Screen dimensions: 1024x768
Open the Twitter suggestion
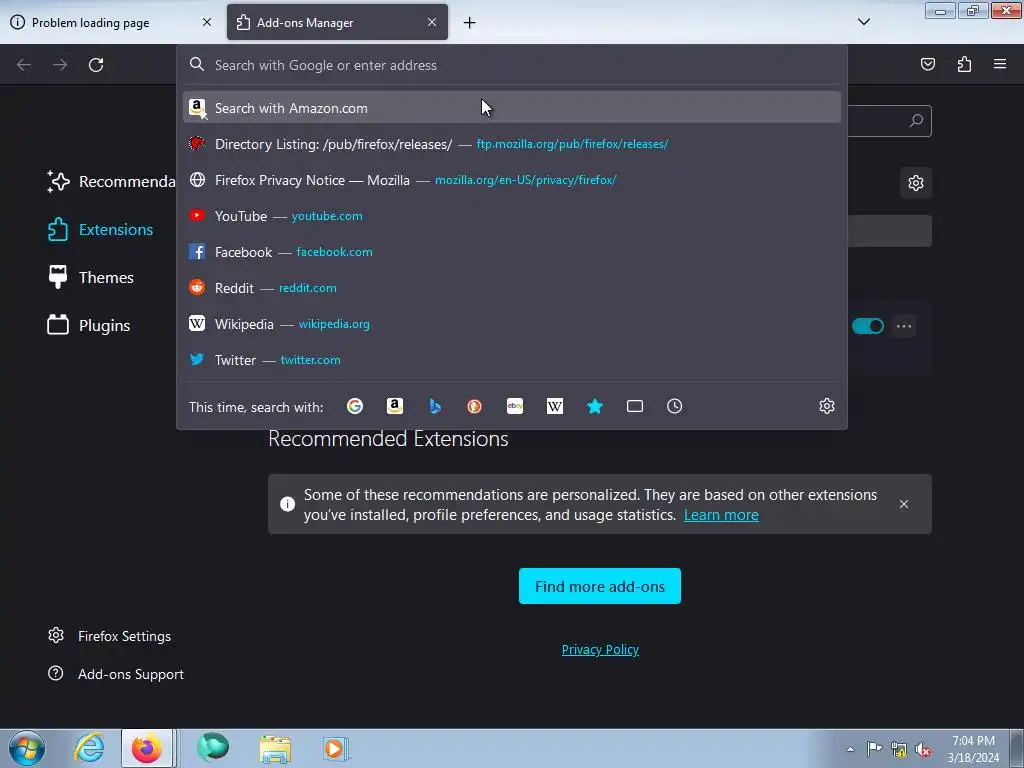tap(511, 360)
